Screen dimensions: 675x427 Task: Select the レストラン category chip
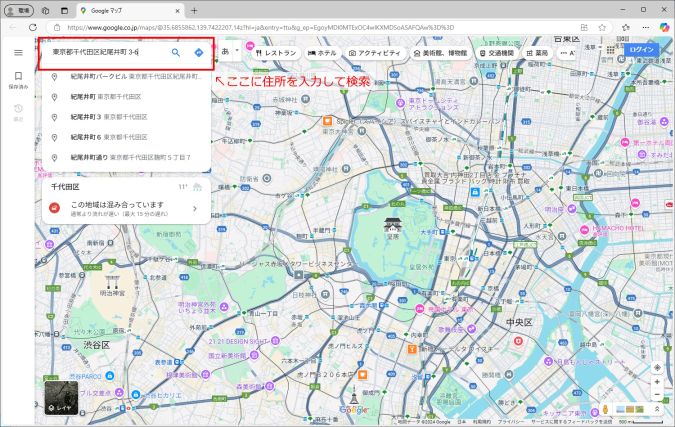pyautogui.click(x=276, y=51)
